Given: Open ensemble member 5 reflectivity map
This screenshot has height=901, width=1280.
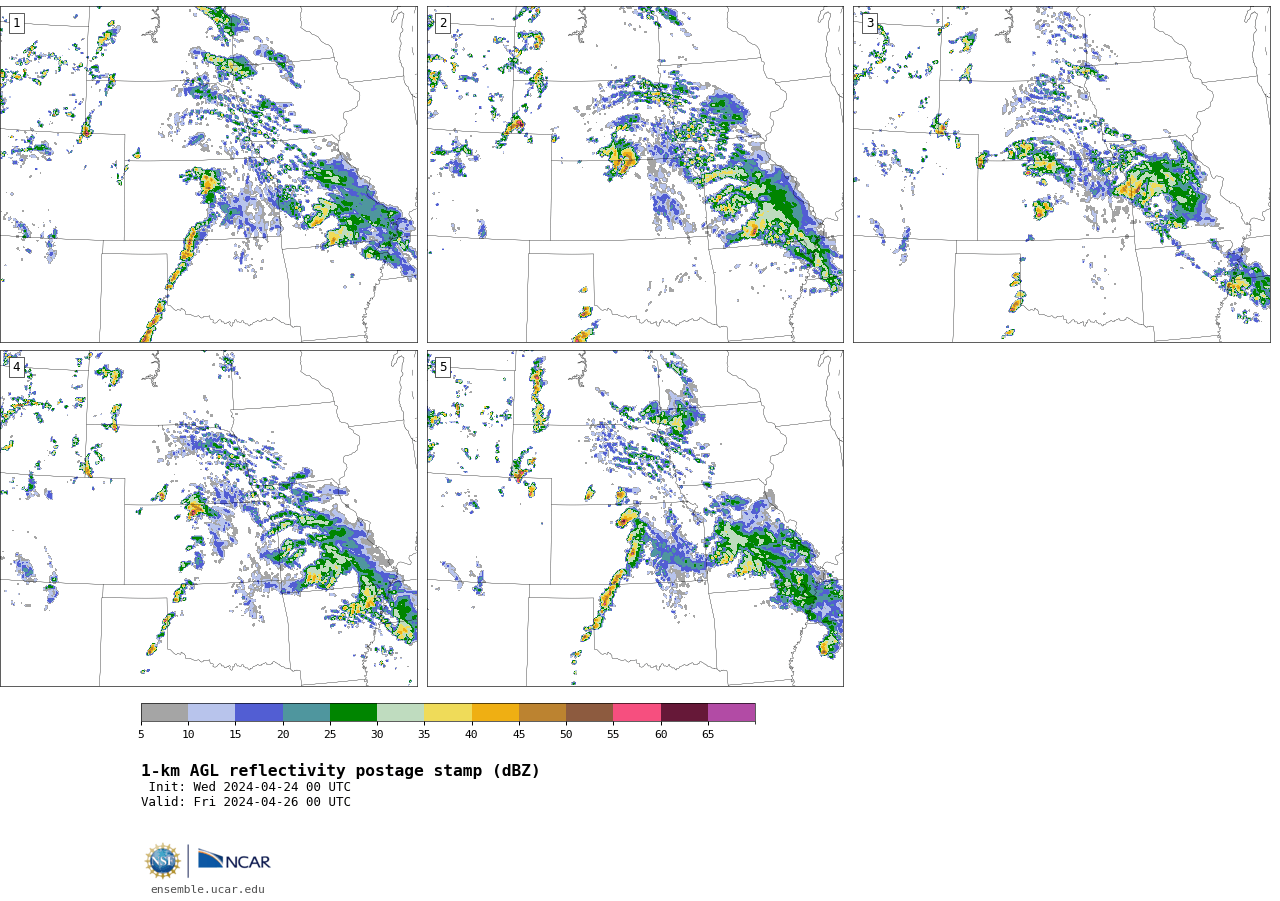Looking at the screenshot, I should pyautogui.click(x=635, y=518).
